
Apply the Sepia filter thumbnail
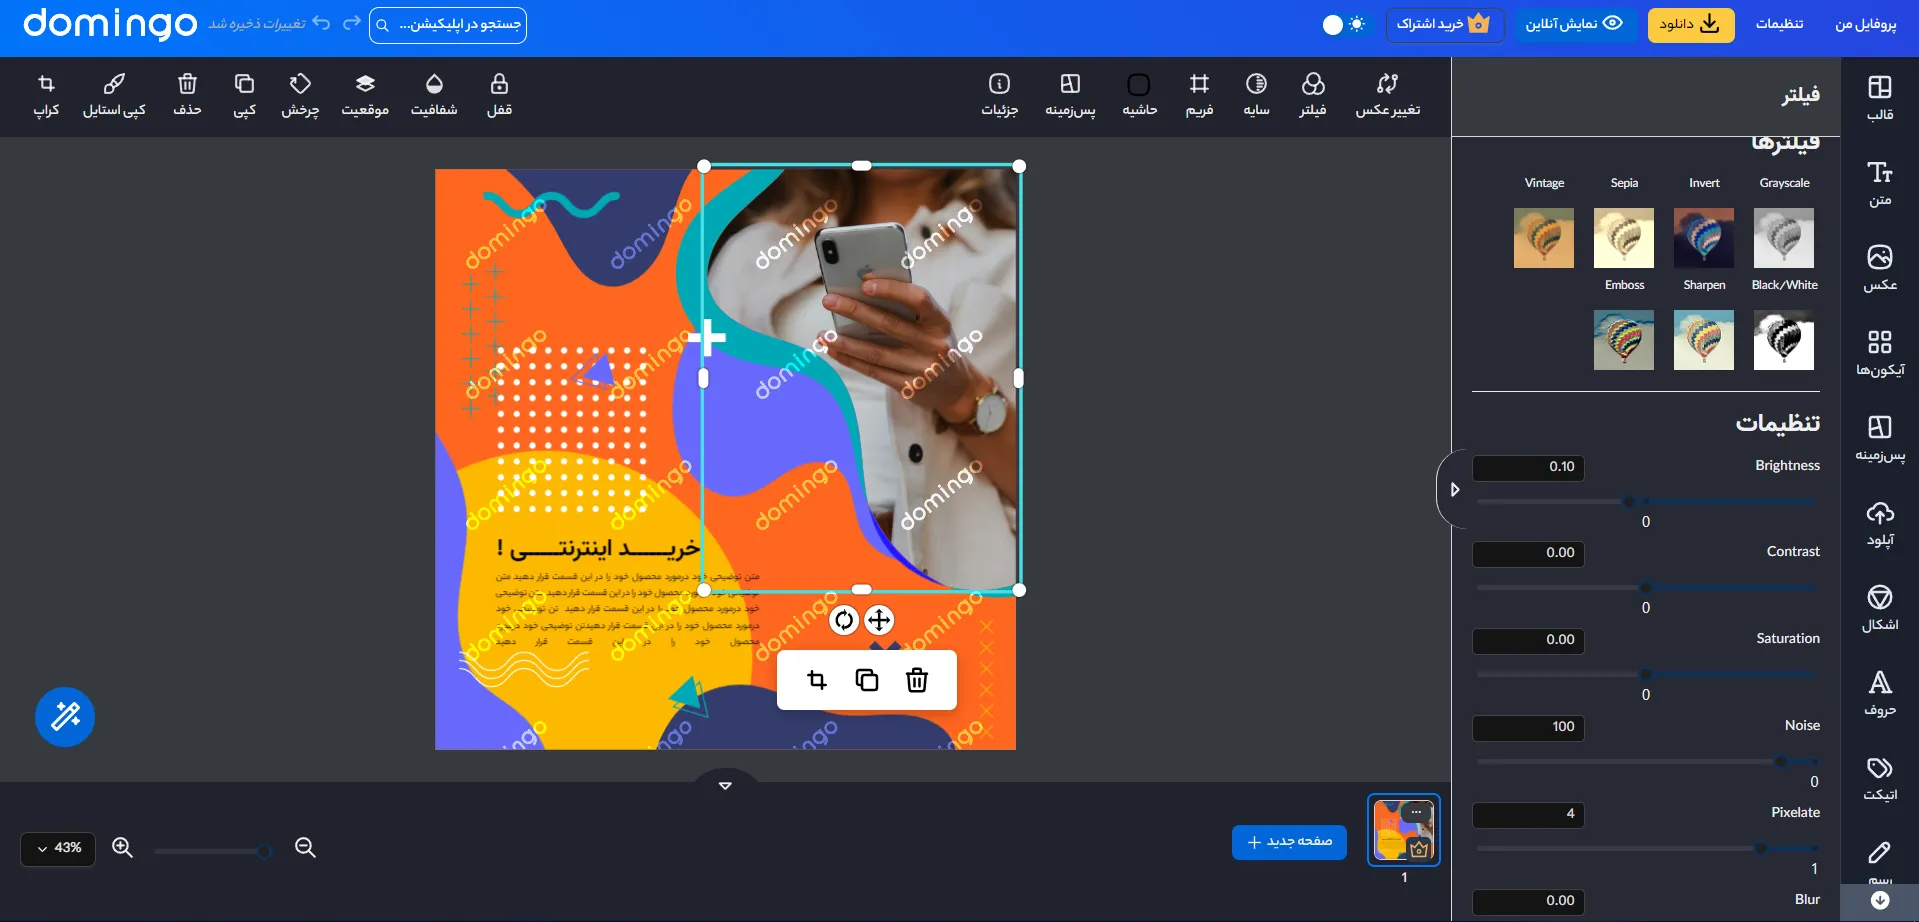[x=1624, y=238]
